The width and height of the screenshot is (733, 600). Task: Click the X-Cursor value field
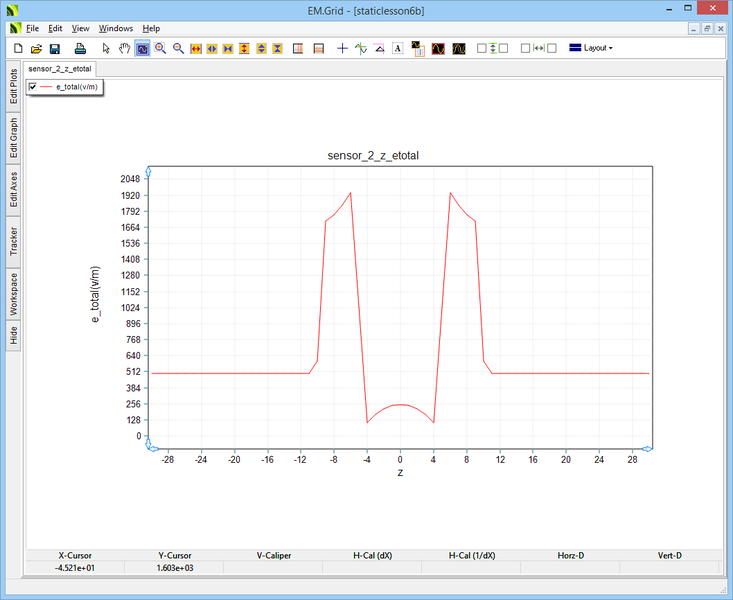(x=75, y=567)
